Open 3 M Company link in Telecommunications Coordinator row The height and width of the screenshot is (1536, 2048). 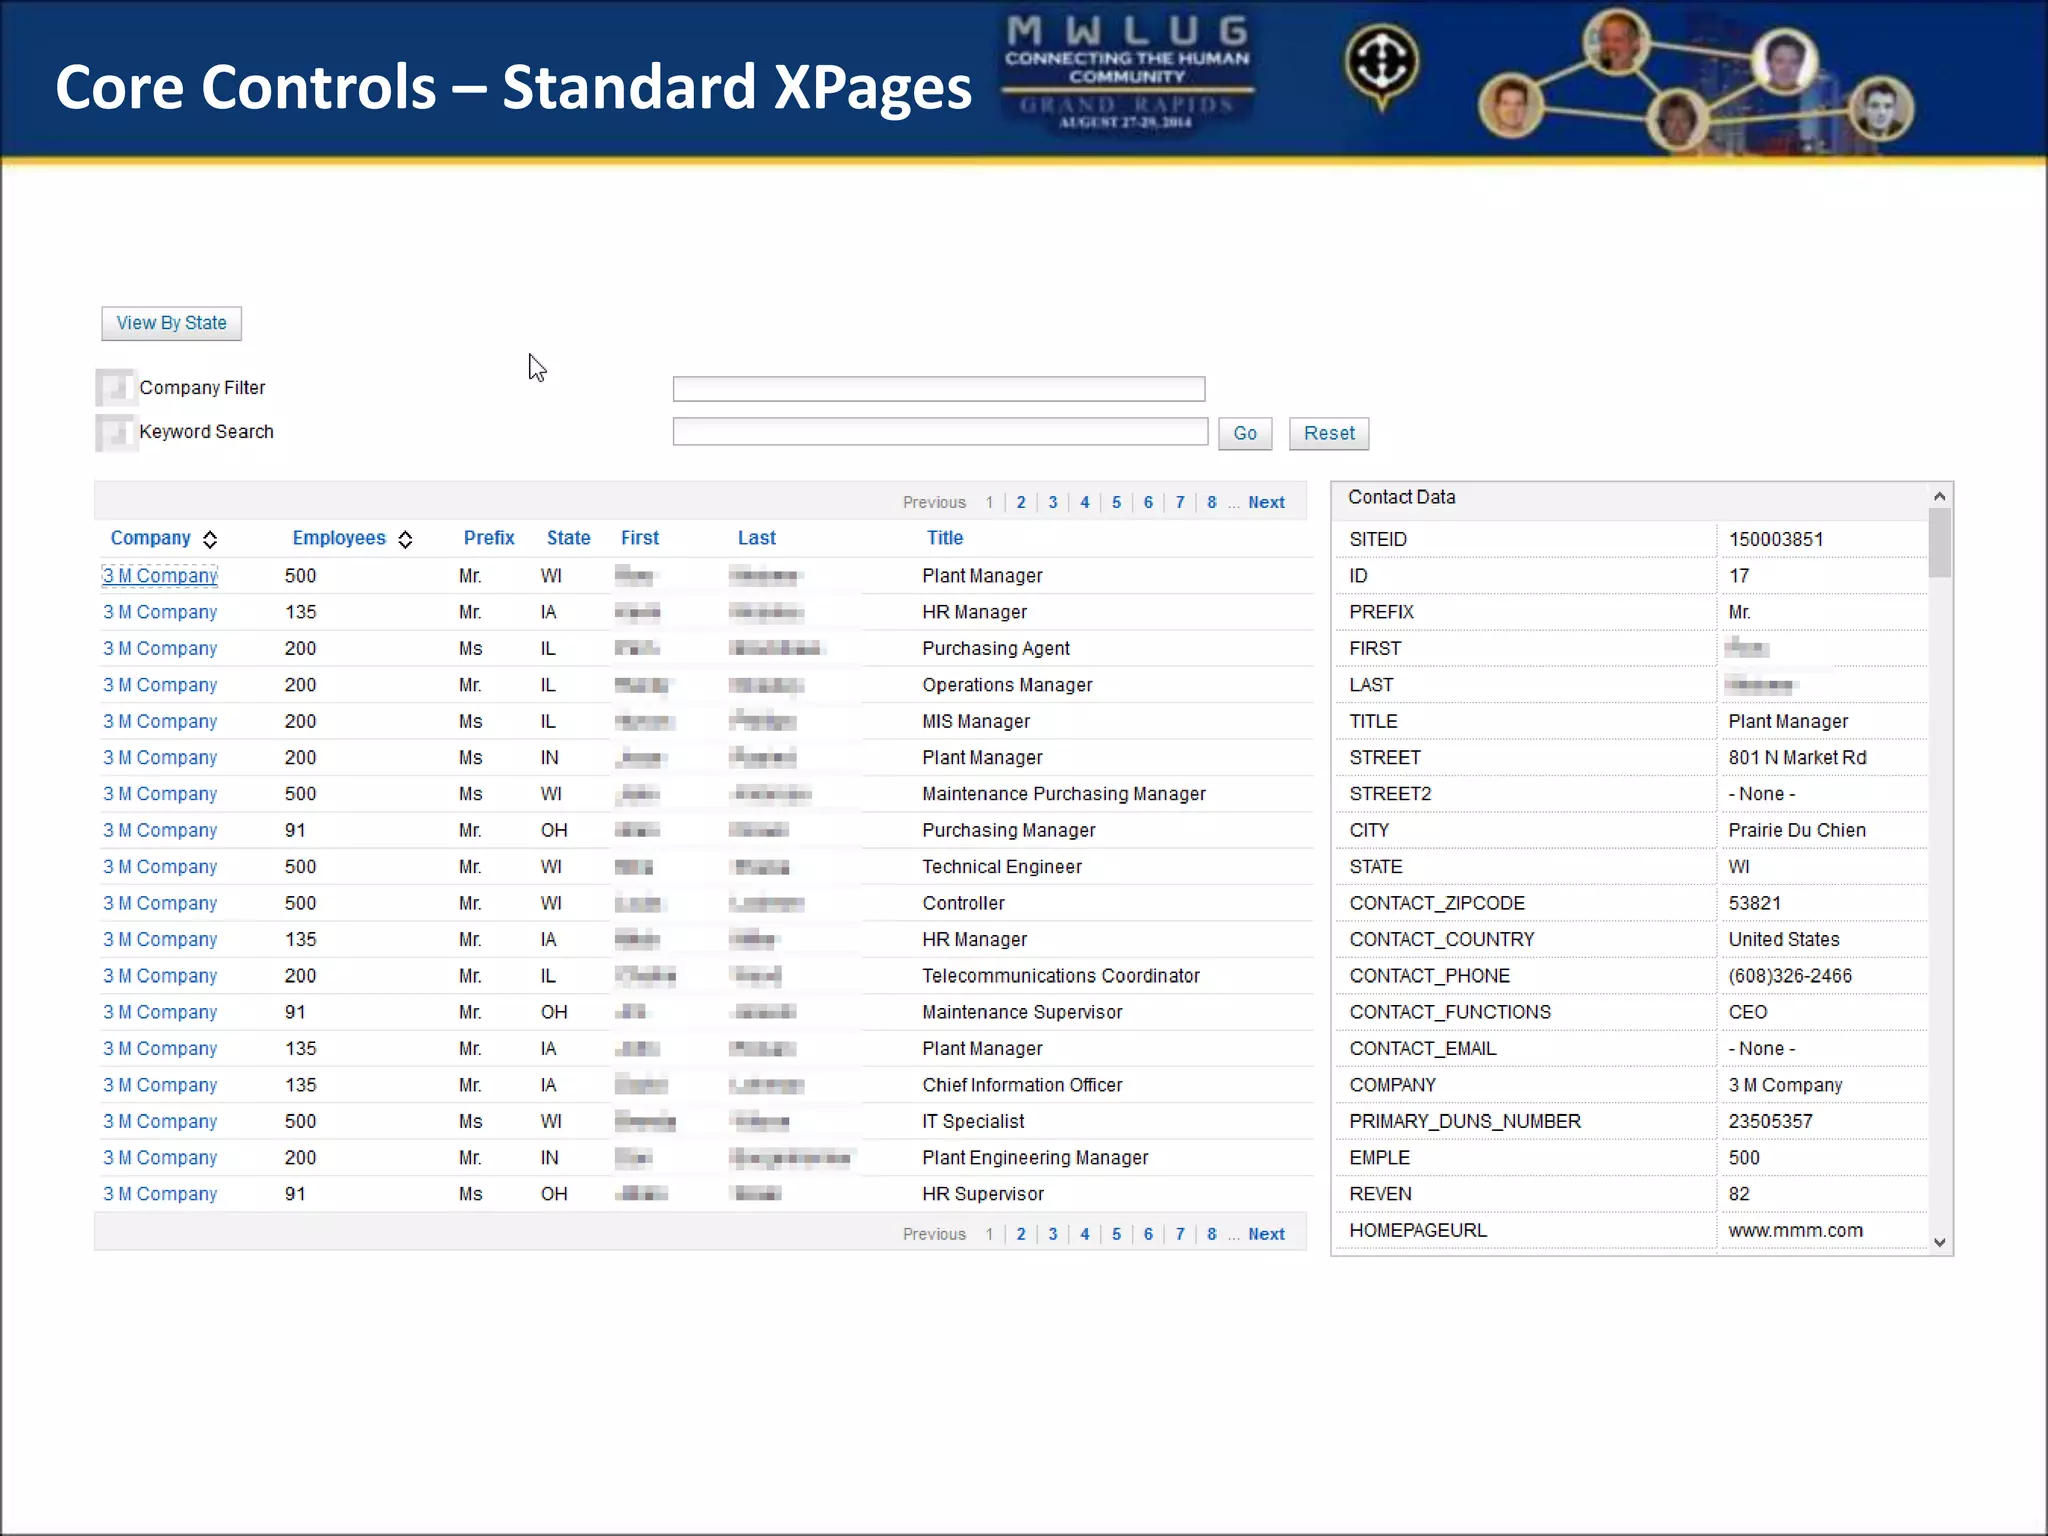pos(160,976)
